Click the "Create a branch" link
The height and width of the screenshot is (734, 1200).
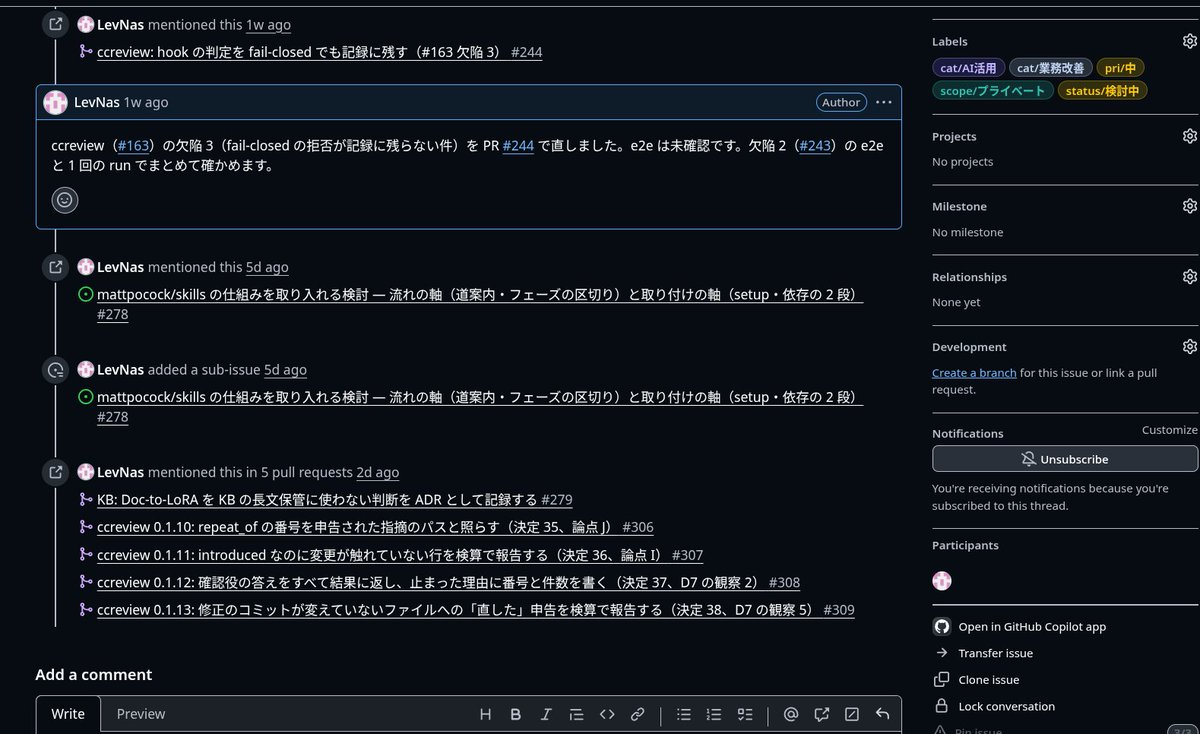974,373
